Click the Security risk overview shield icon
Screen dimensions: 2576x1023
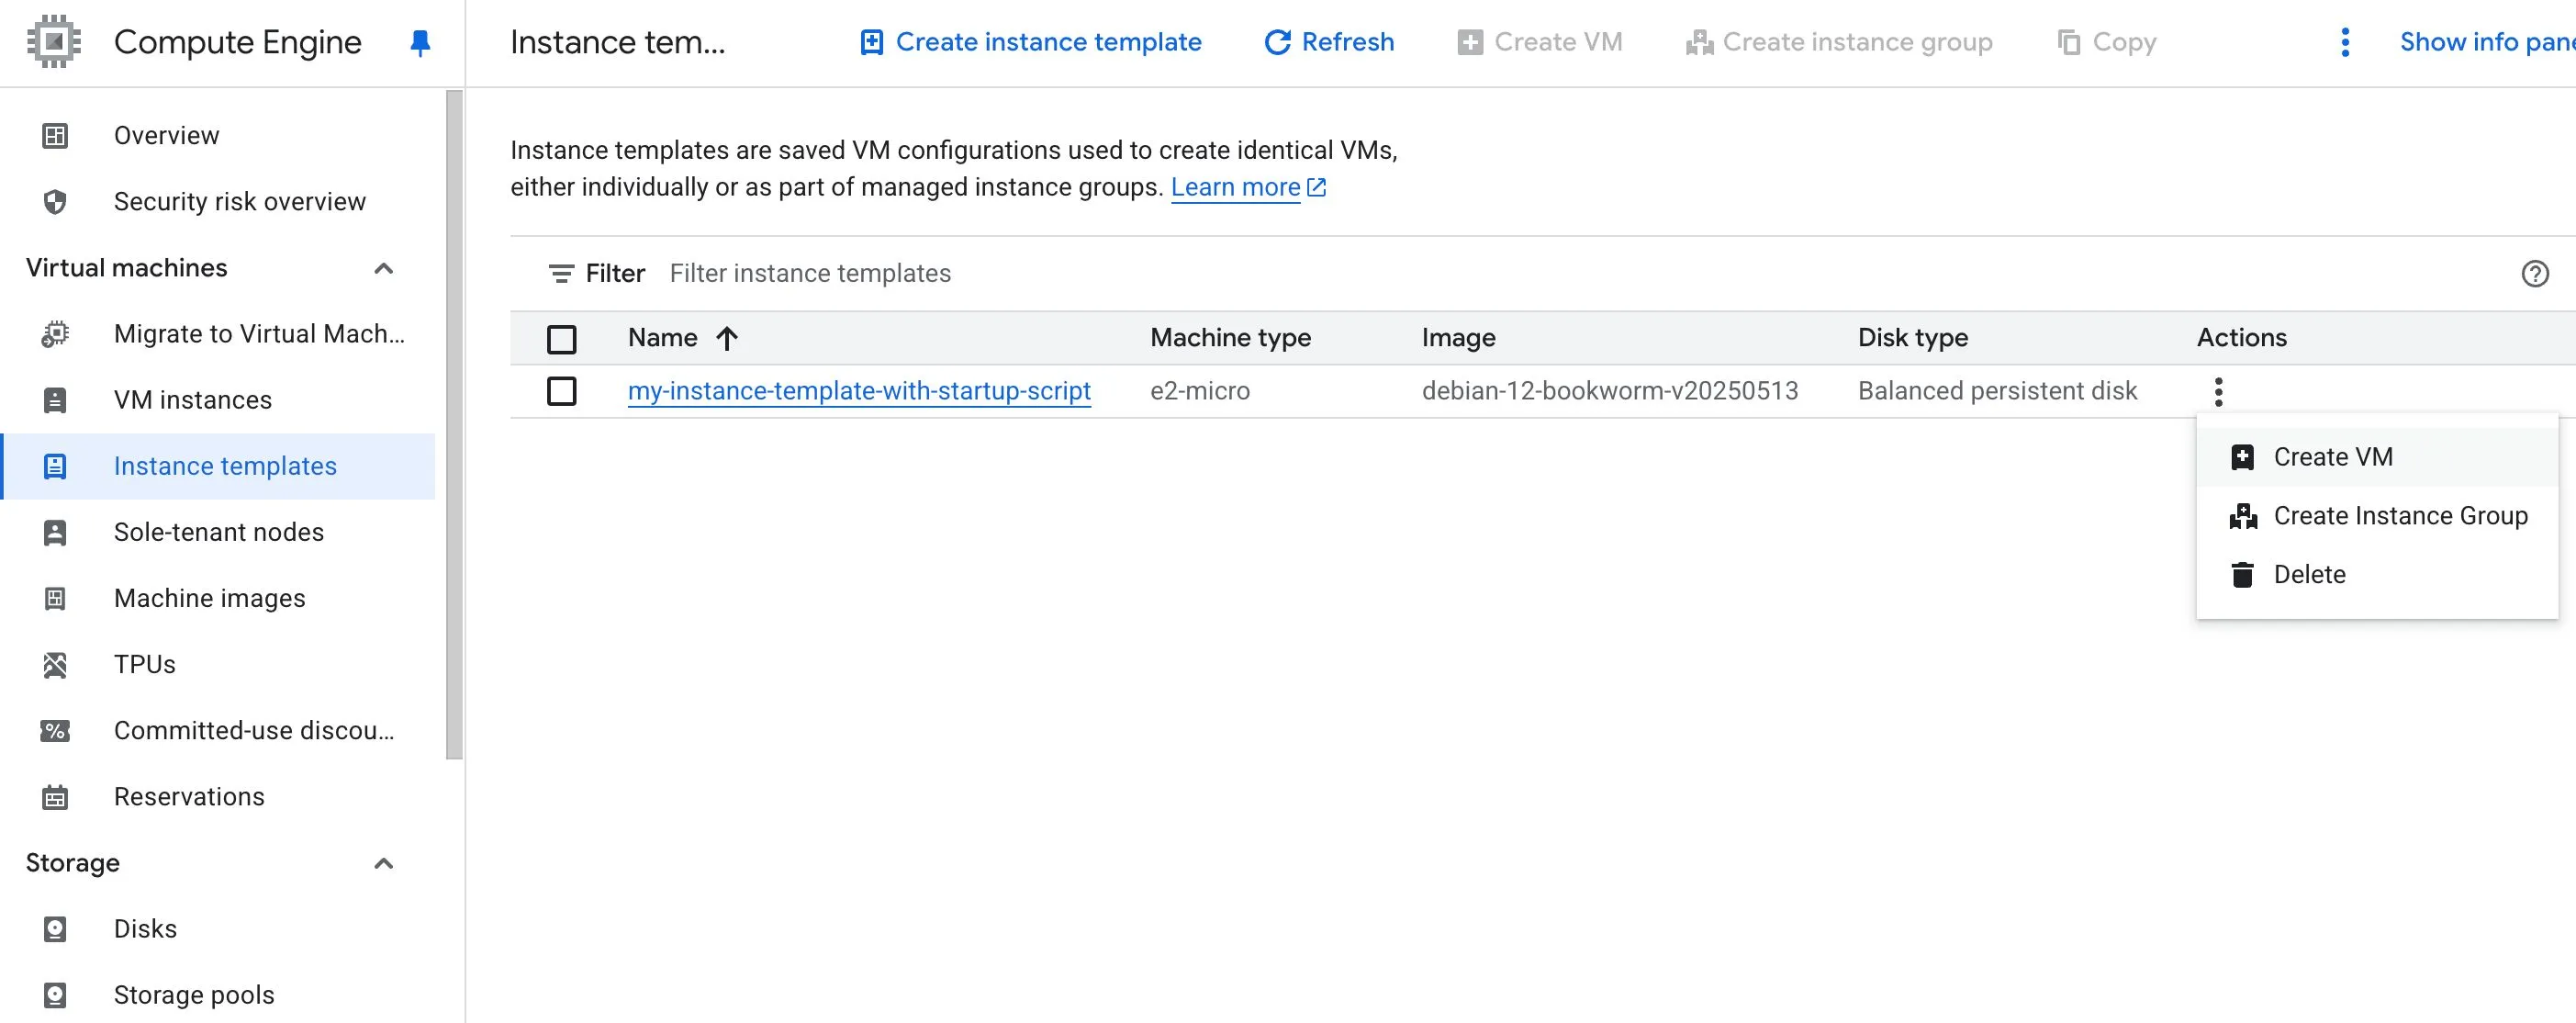click(55, 201)
